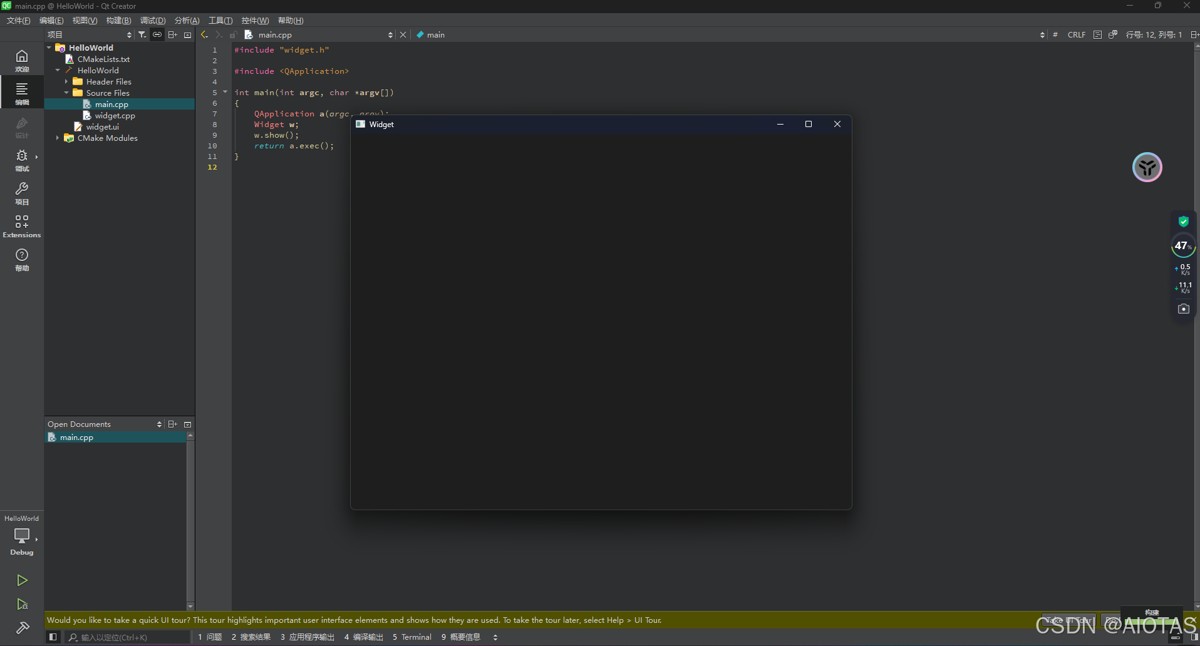Start debugging with Run-debug icon

coord(22,604)
